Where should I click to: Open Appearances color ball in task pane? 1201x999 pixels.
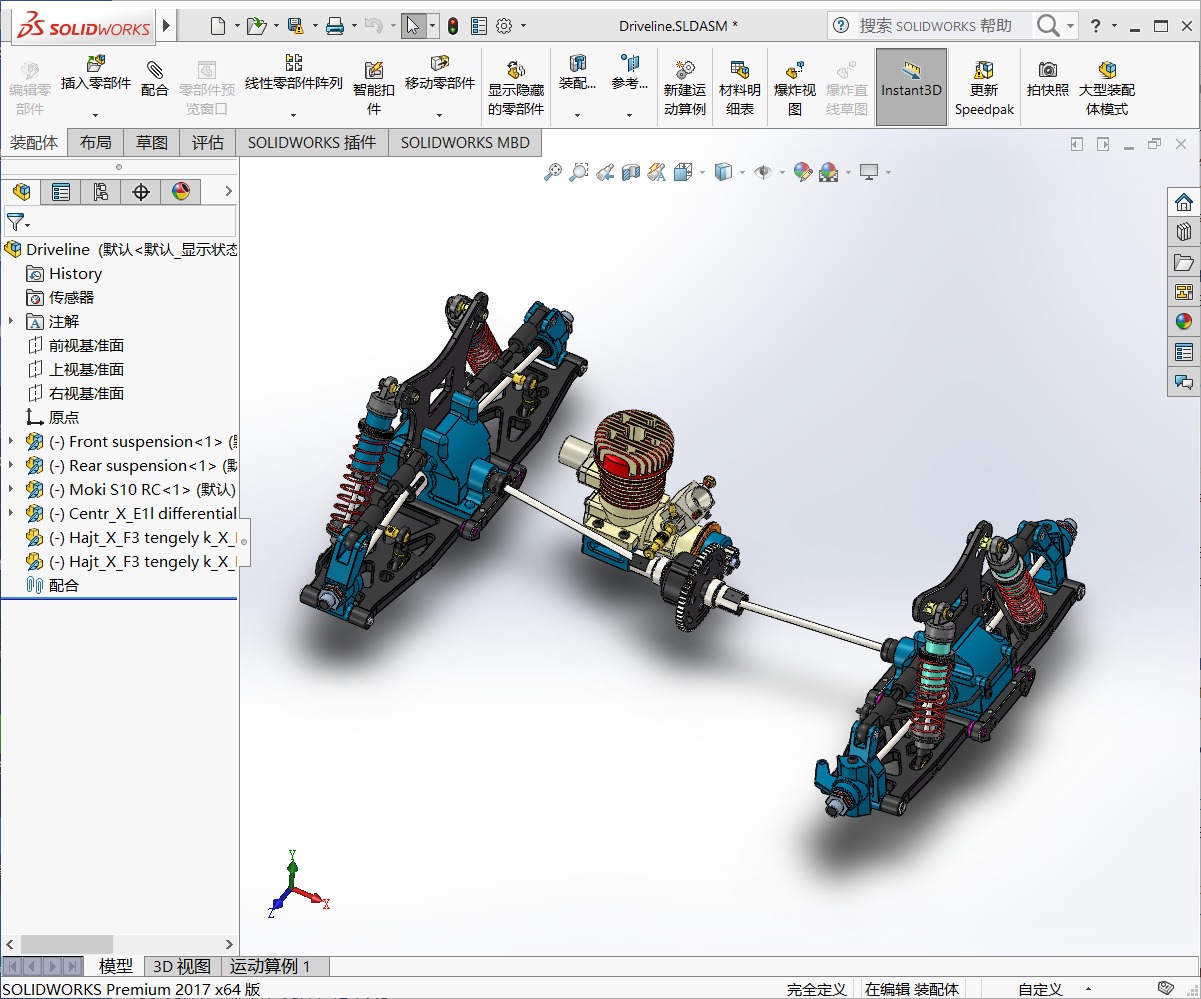(x=1184, y=321)
